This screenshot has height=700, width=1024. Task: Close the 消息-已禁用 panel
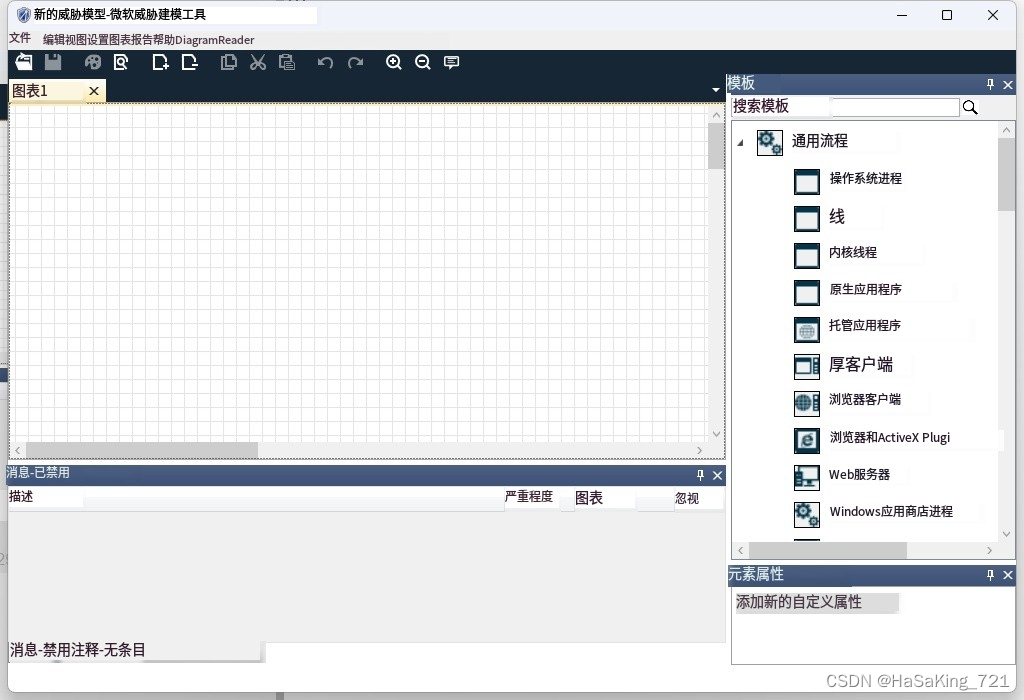(x=717, y=475)
